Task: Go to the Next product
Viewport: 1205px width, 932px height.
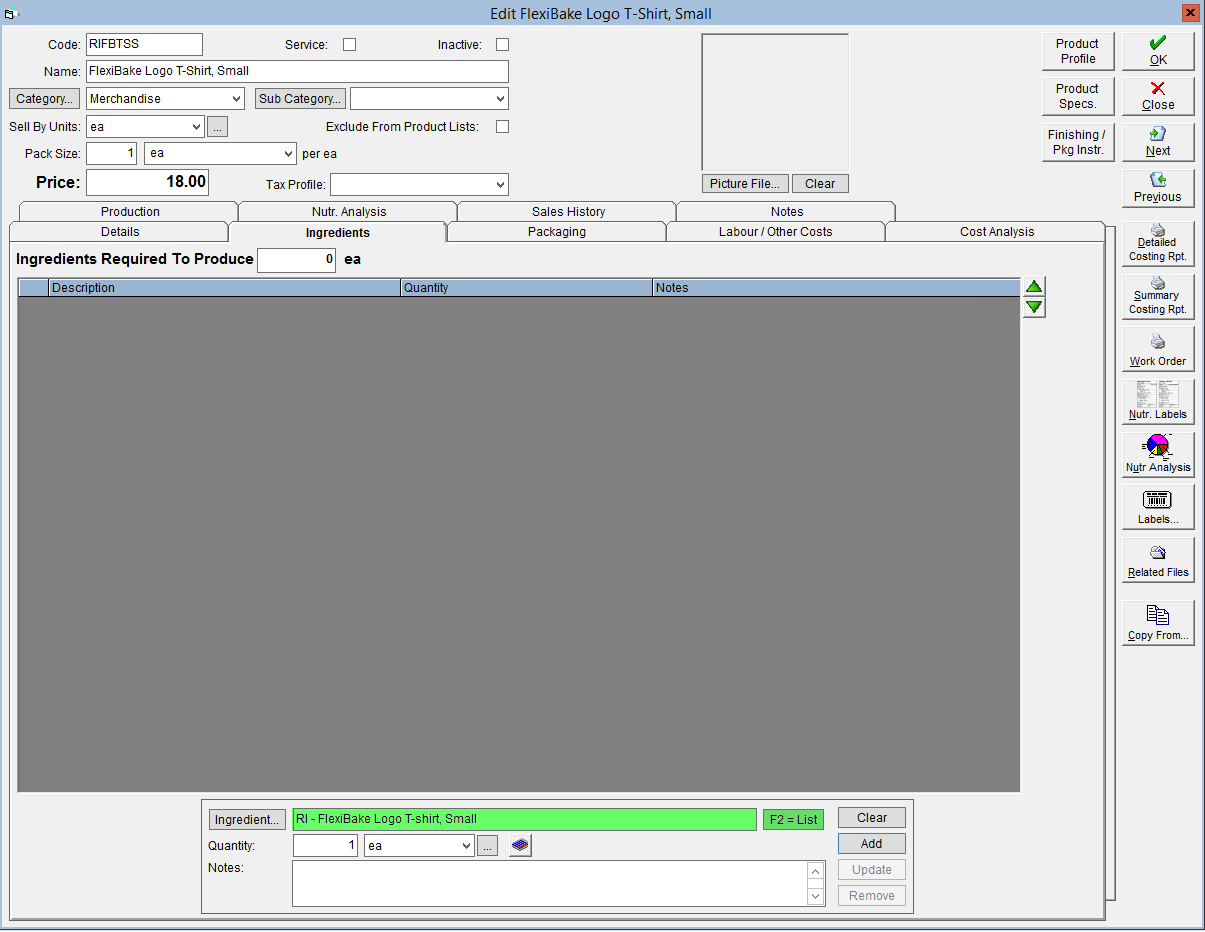Action: tap(1158, 143)
